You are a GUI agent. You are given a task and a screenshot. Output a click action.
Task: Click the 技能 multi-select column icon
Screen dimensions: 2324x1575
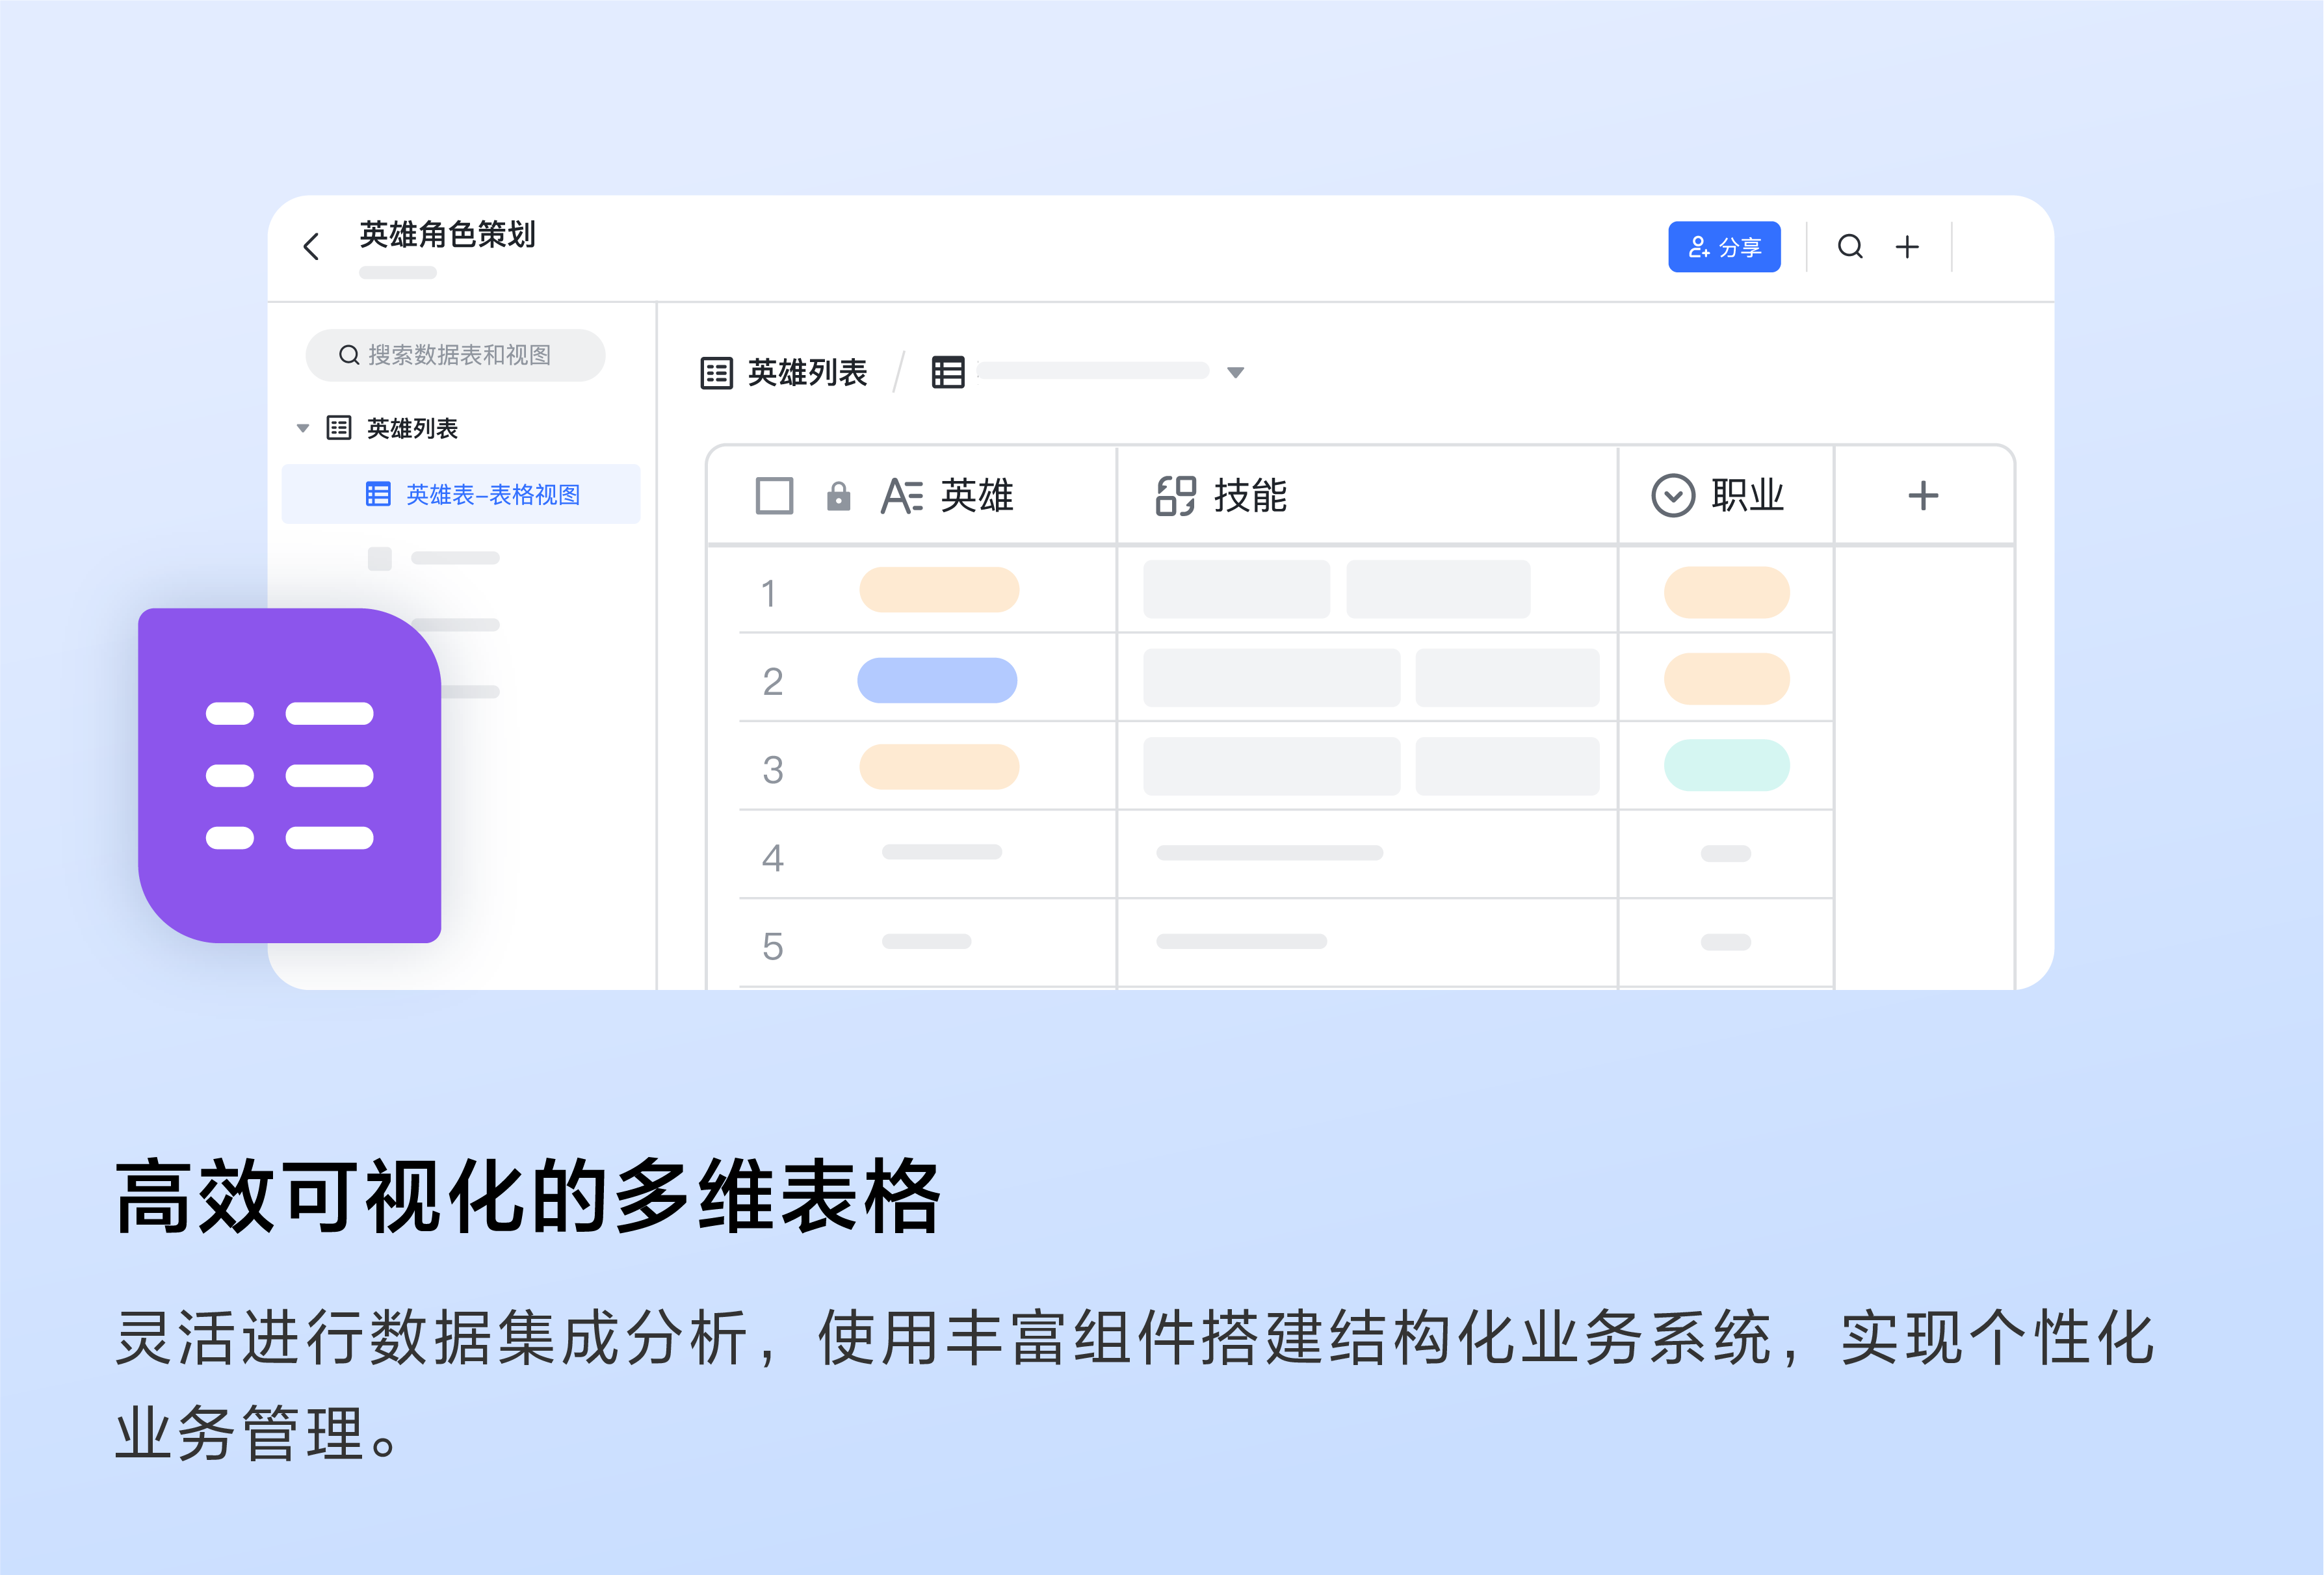coord(1175,496)
